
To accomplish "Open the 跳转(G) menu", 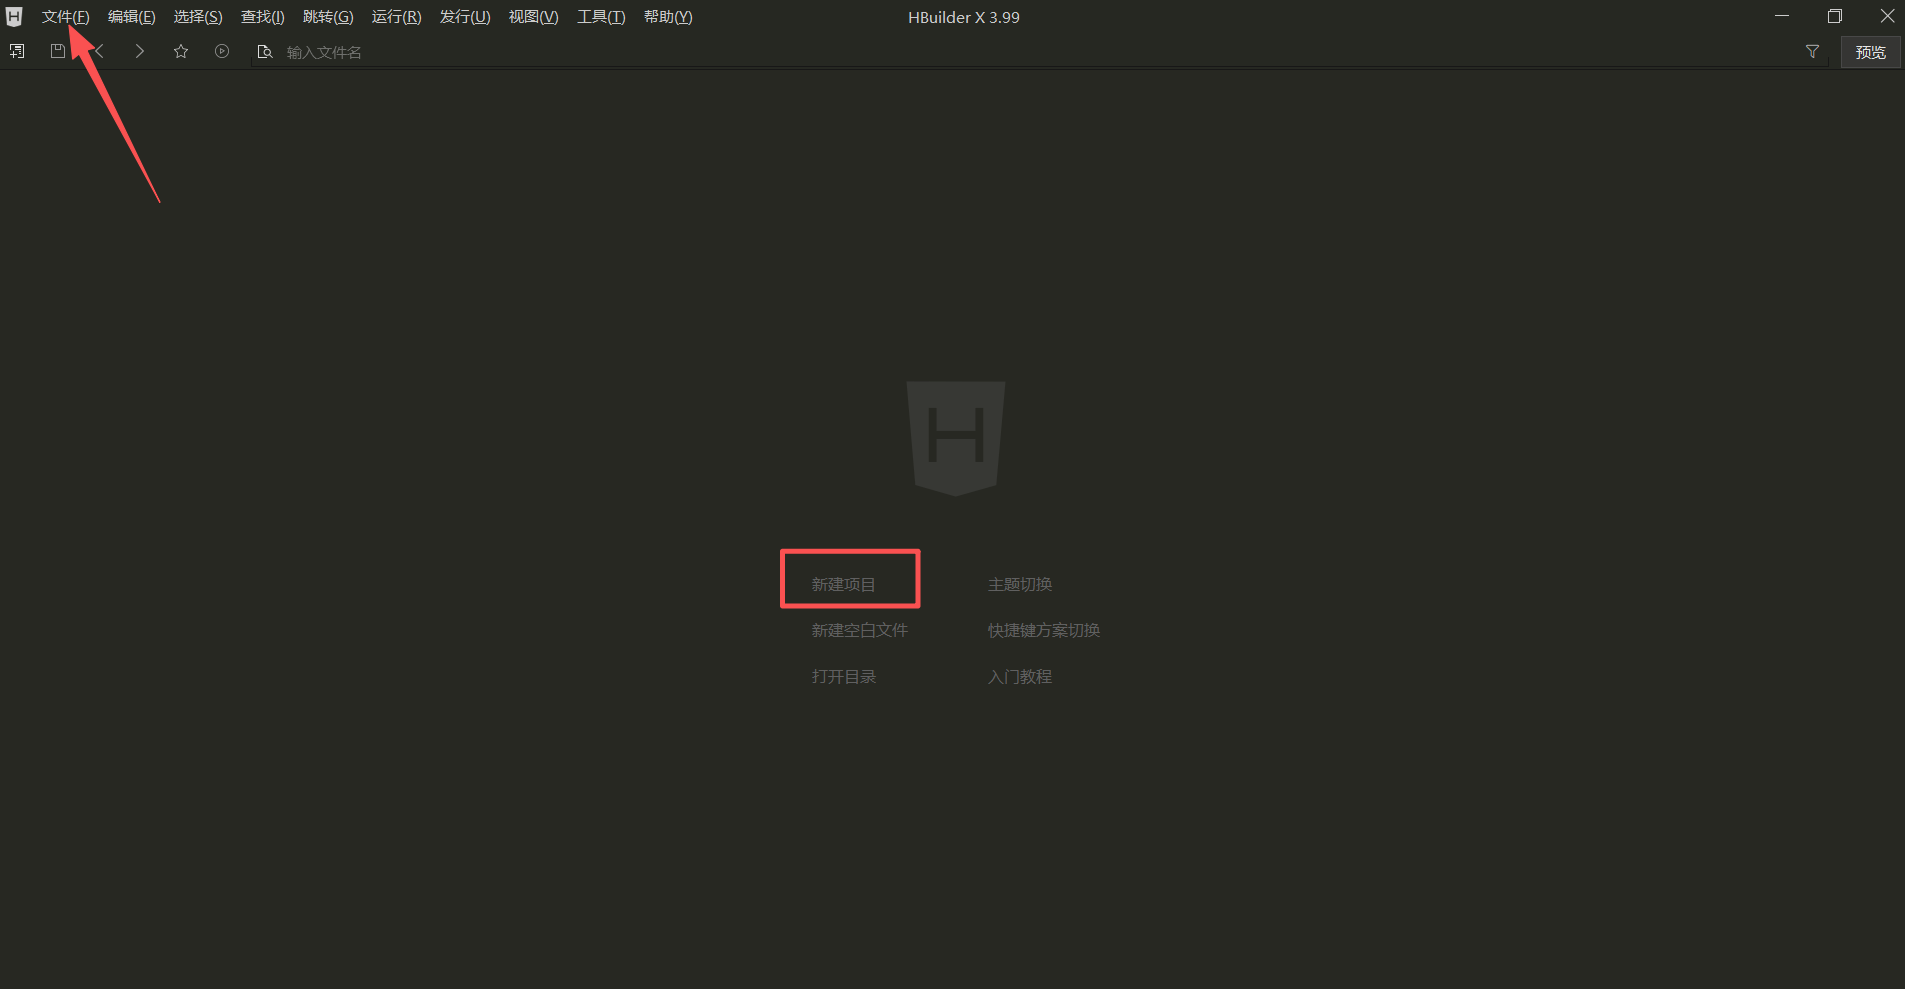I will tap(328, 17).
